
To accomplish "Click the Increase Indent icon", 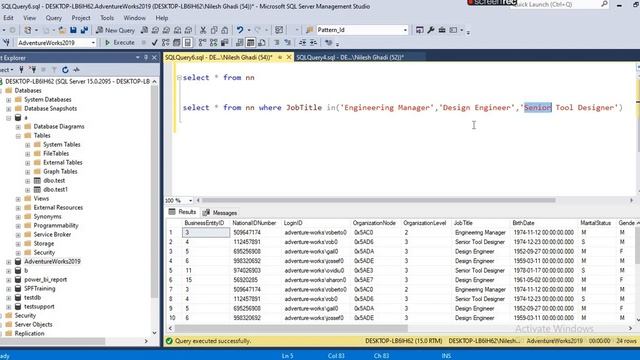I will click(x=313, y=42).
